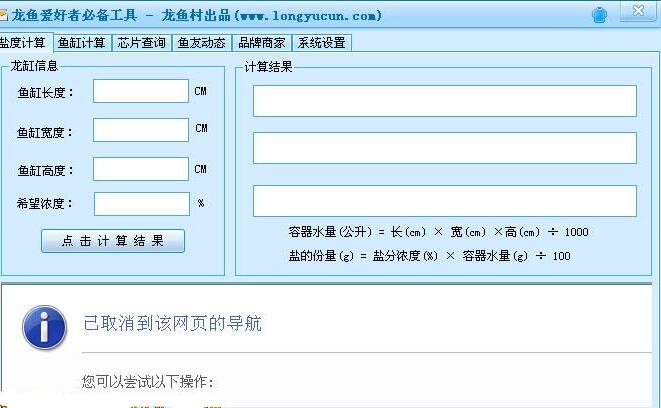Click the 已取消到该网页的导航 heading text
The width and height of the screenshot is (661, 408).
click(172, 324)
